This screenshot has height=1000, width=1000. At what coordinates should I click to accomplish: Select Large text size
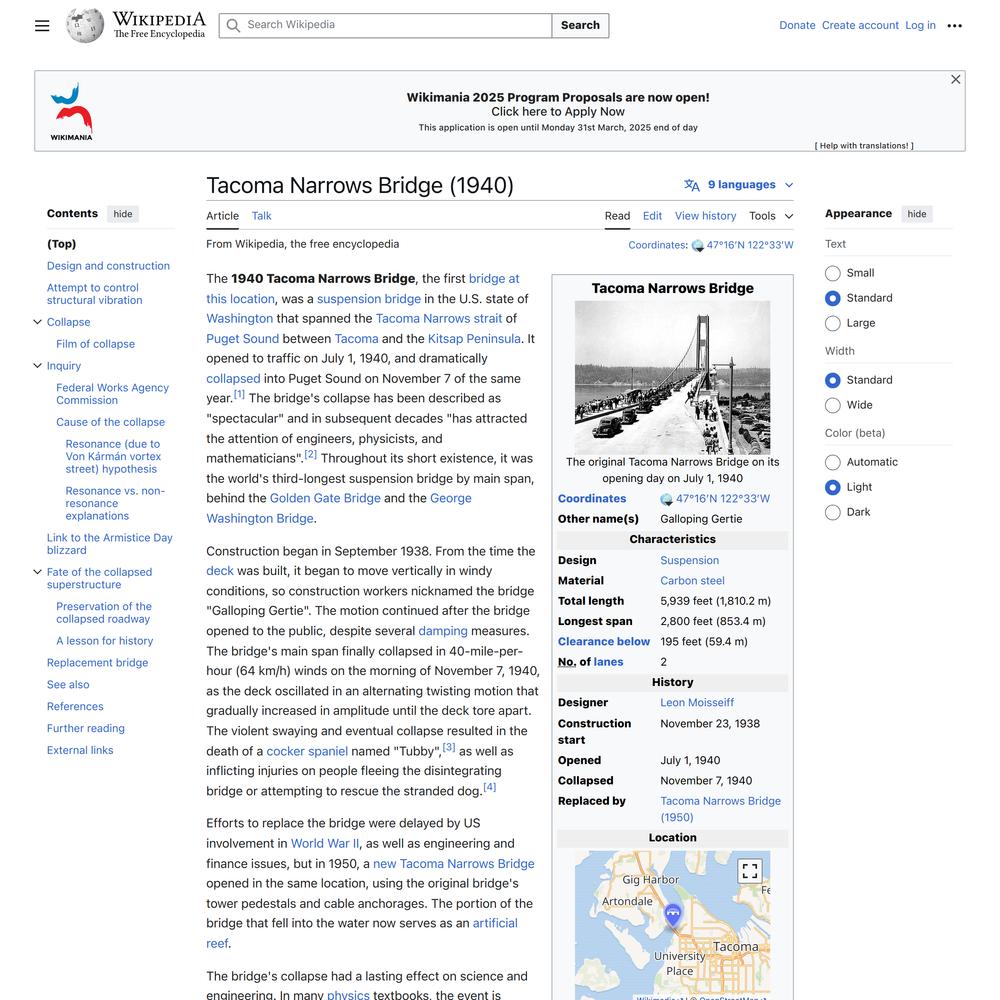point(832,323)
